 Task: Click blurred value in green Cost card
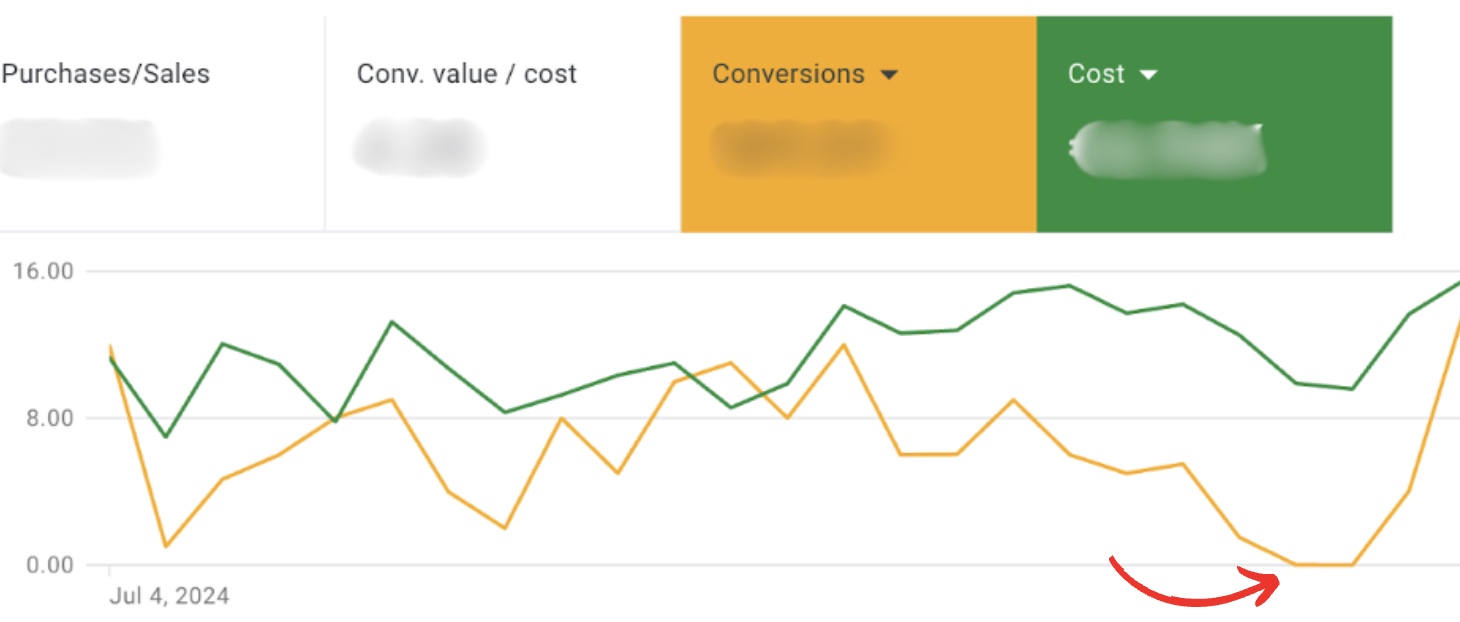1166,150
